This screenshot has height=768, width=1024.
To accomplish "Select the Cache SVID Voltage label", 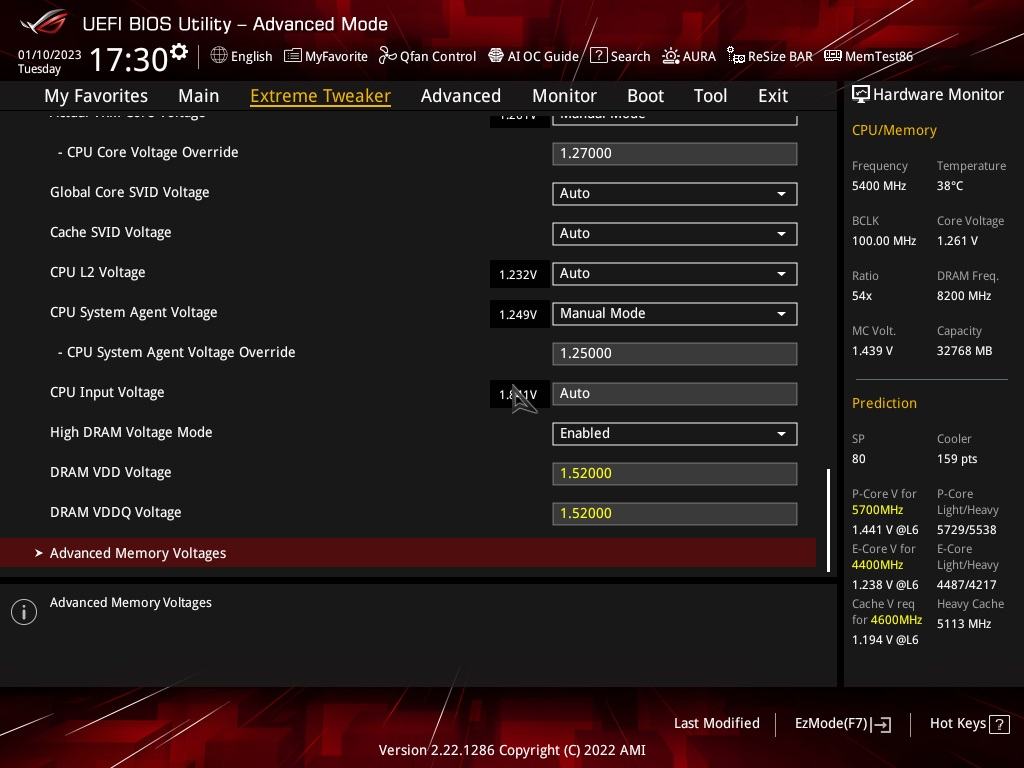I will 110,232.
